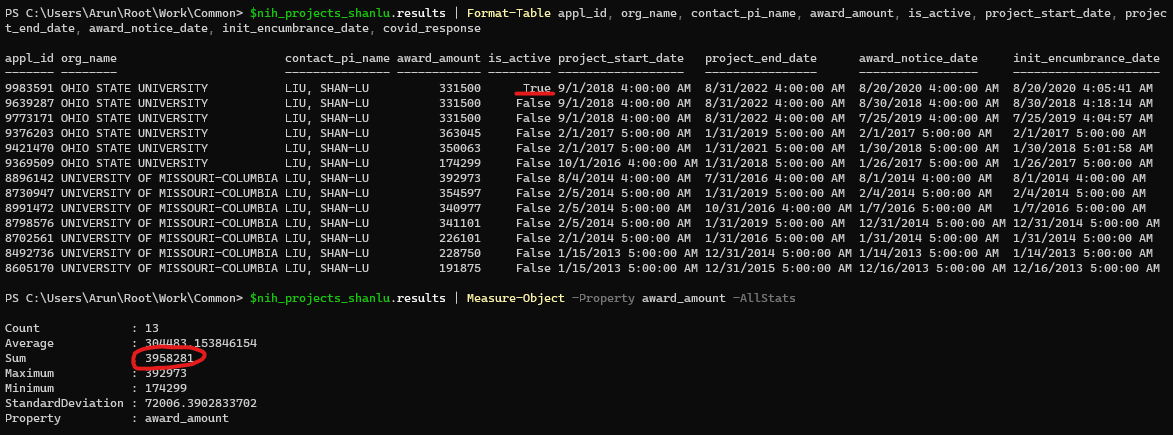Screen dimensions: 1173x435
Task: Click the init_encumbrance_date column header
Action: pos(1086,59)
